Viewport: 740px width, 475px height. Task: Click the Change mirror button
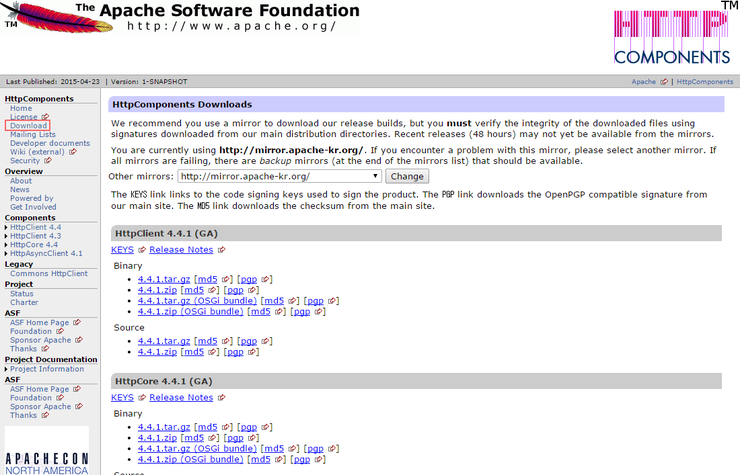407,176
